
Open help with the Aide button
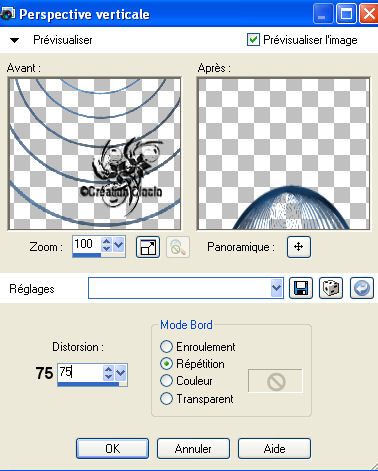click(274, 449)
